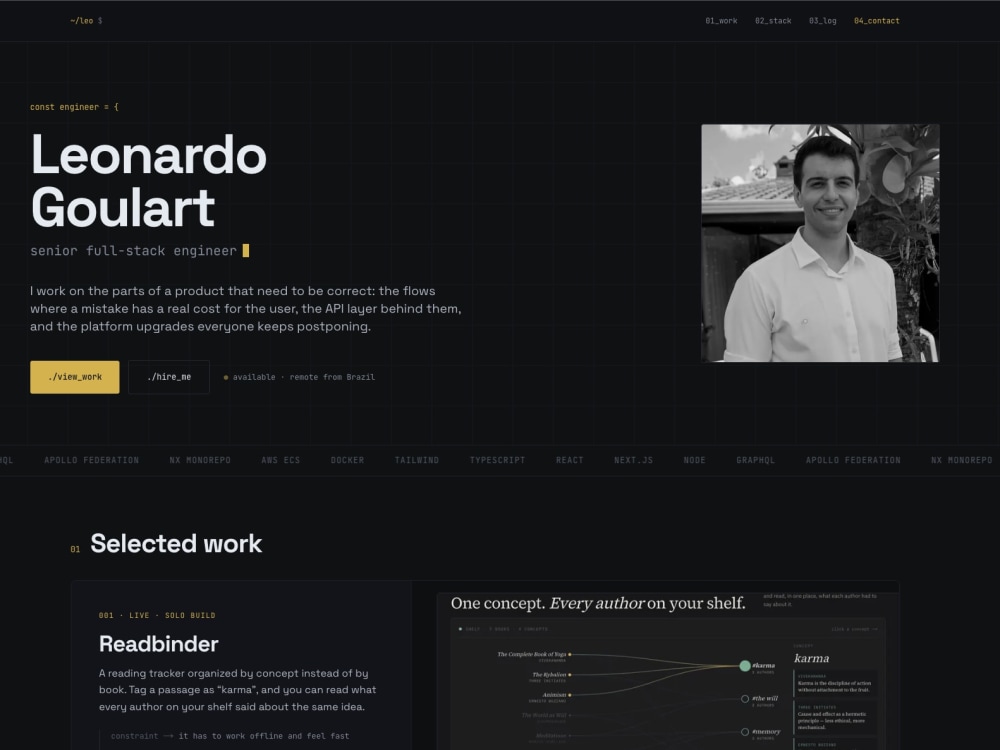The width and height of the screenshot is (1000, 750).
Task: Click the first APOLLO FEDERATION marquee label
Action: click(x=91, y=460)
